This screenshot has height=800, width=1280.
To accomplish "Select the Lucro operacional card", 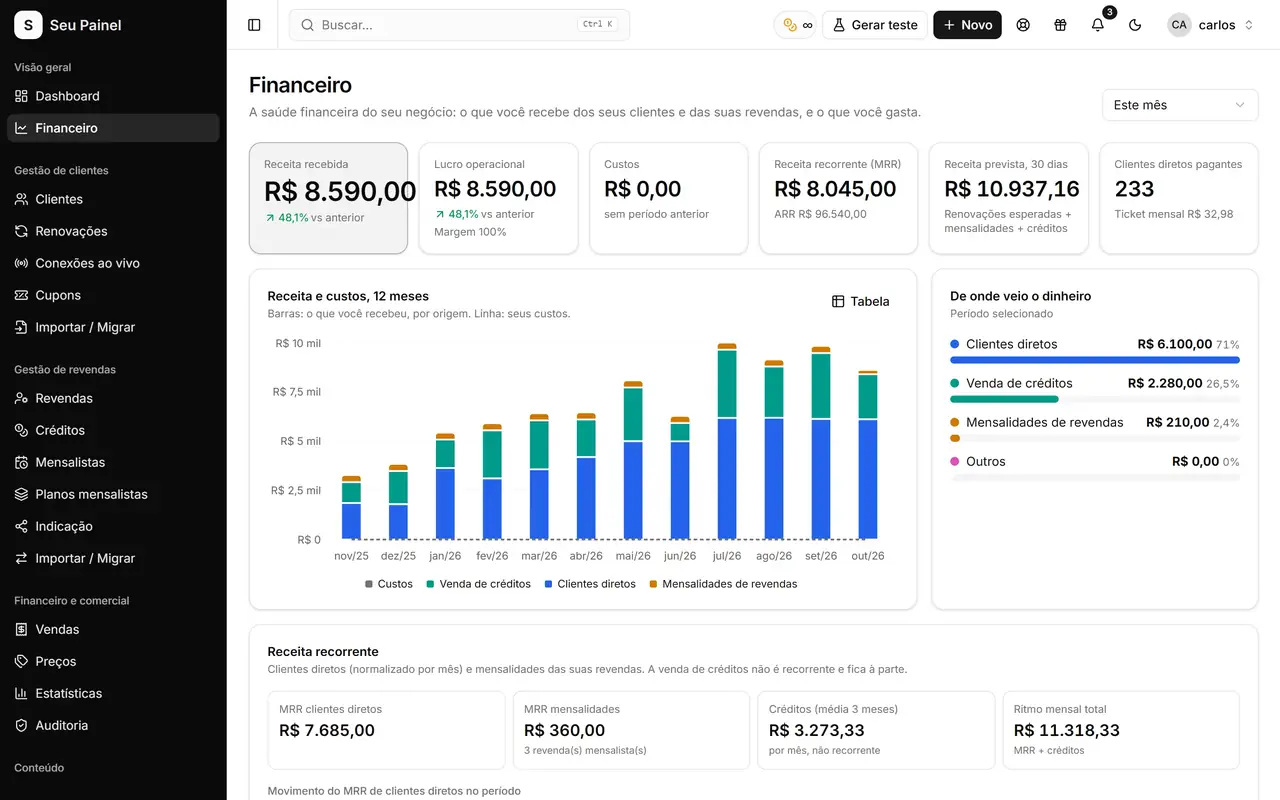I will 498,198.
